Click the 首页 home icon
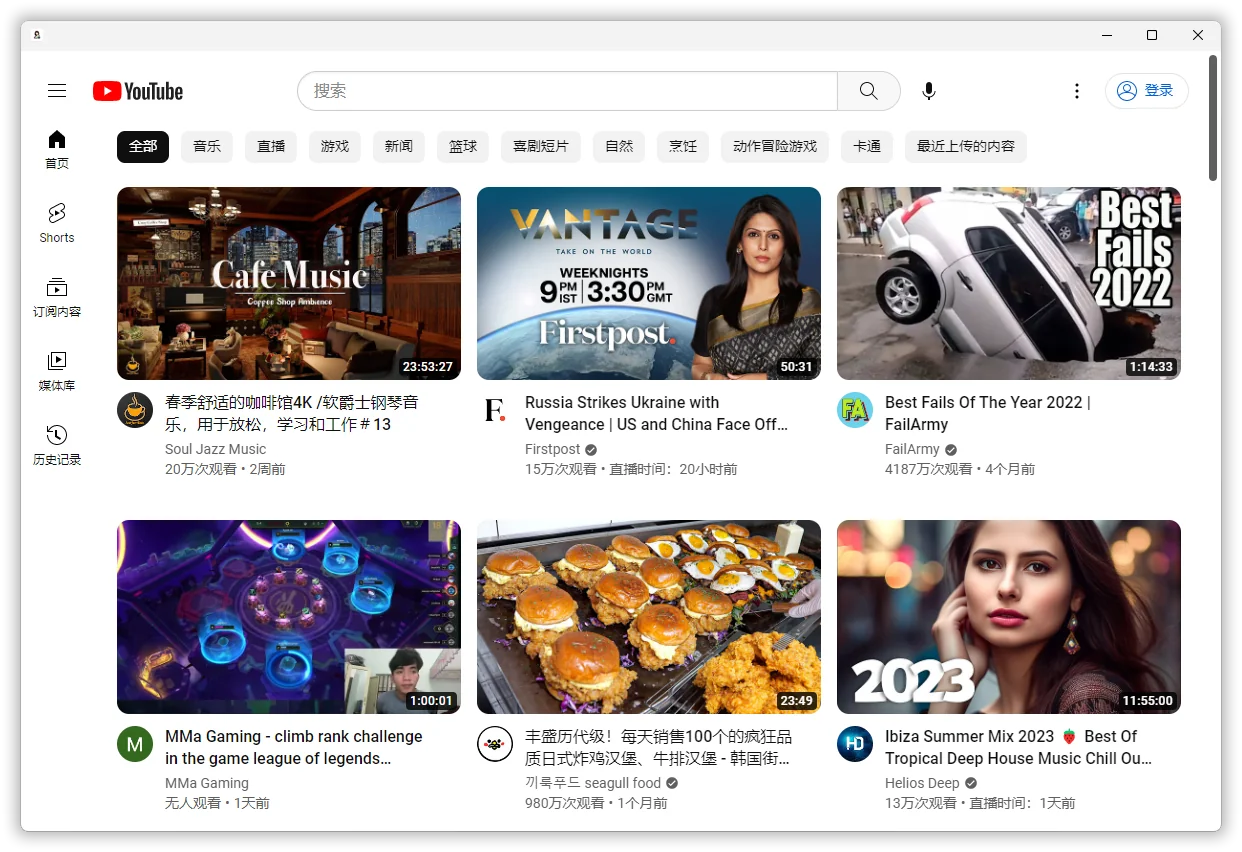This screenshot has width=1242, height=852. pos(57,148)
